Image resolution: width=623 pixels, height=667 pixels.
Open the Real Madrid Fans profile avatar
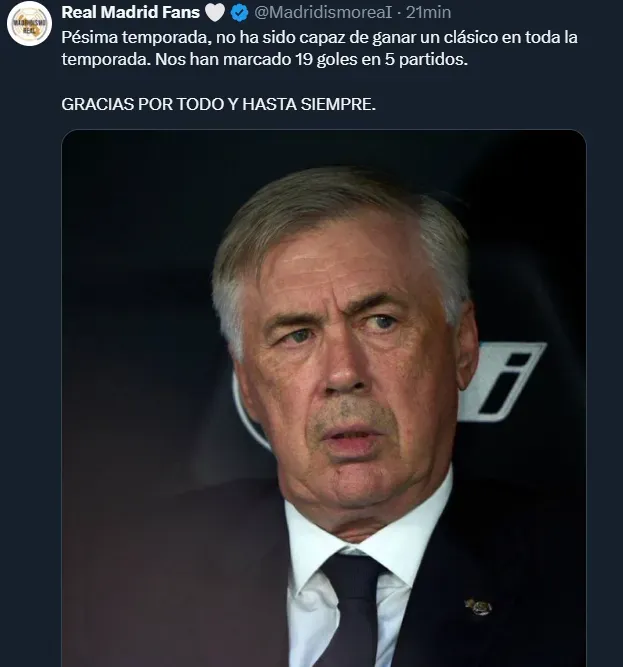point(29,24)
